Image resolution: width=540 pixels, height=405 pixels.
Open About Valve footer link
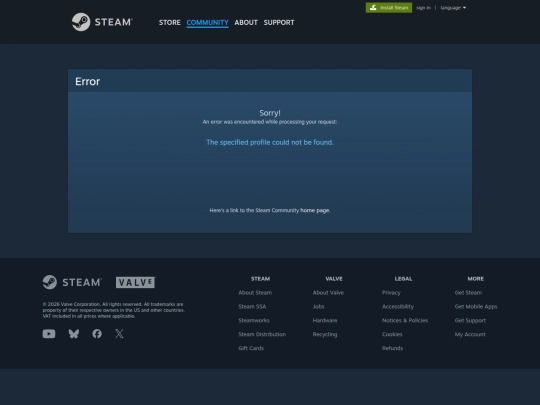point(328,292)
